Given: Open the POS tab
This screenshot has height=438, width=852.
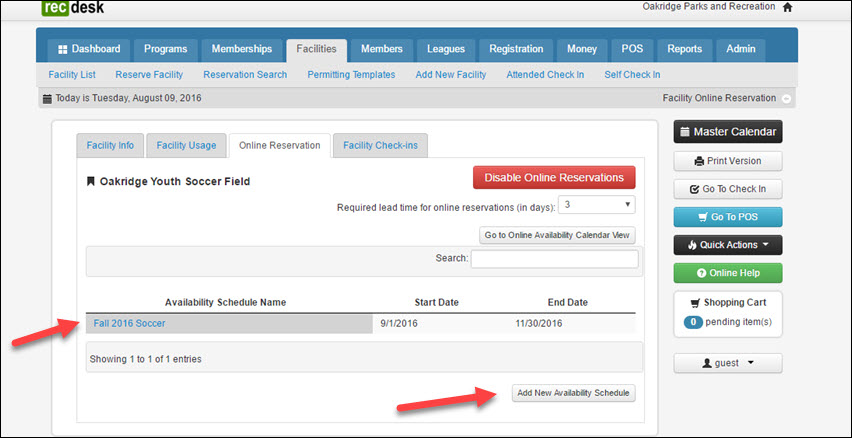Looking at the screenshot, I should [x=632, y=49].
